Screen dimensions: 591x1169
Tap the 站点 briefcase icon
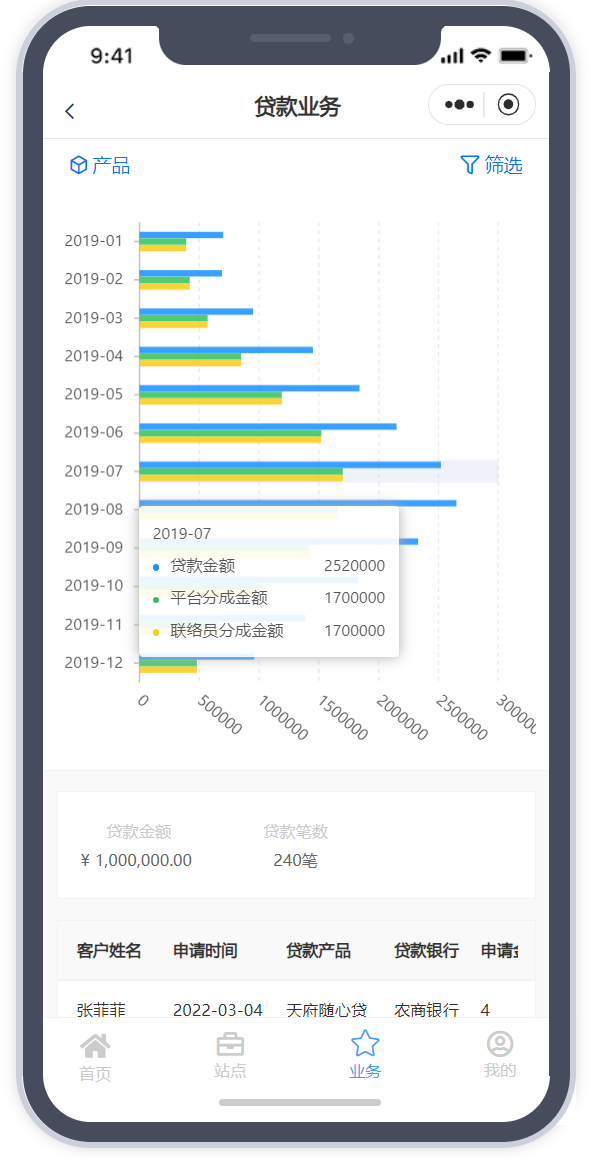click(230, 1044)
